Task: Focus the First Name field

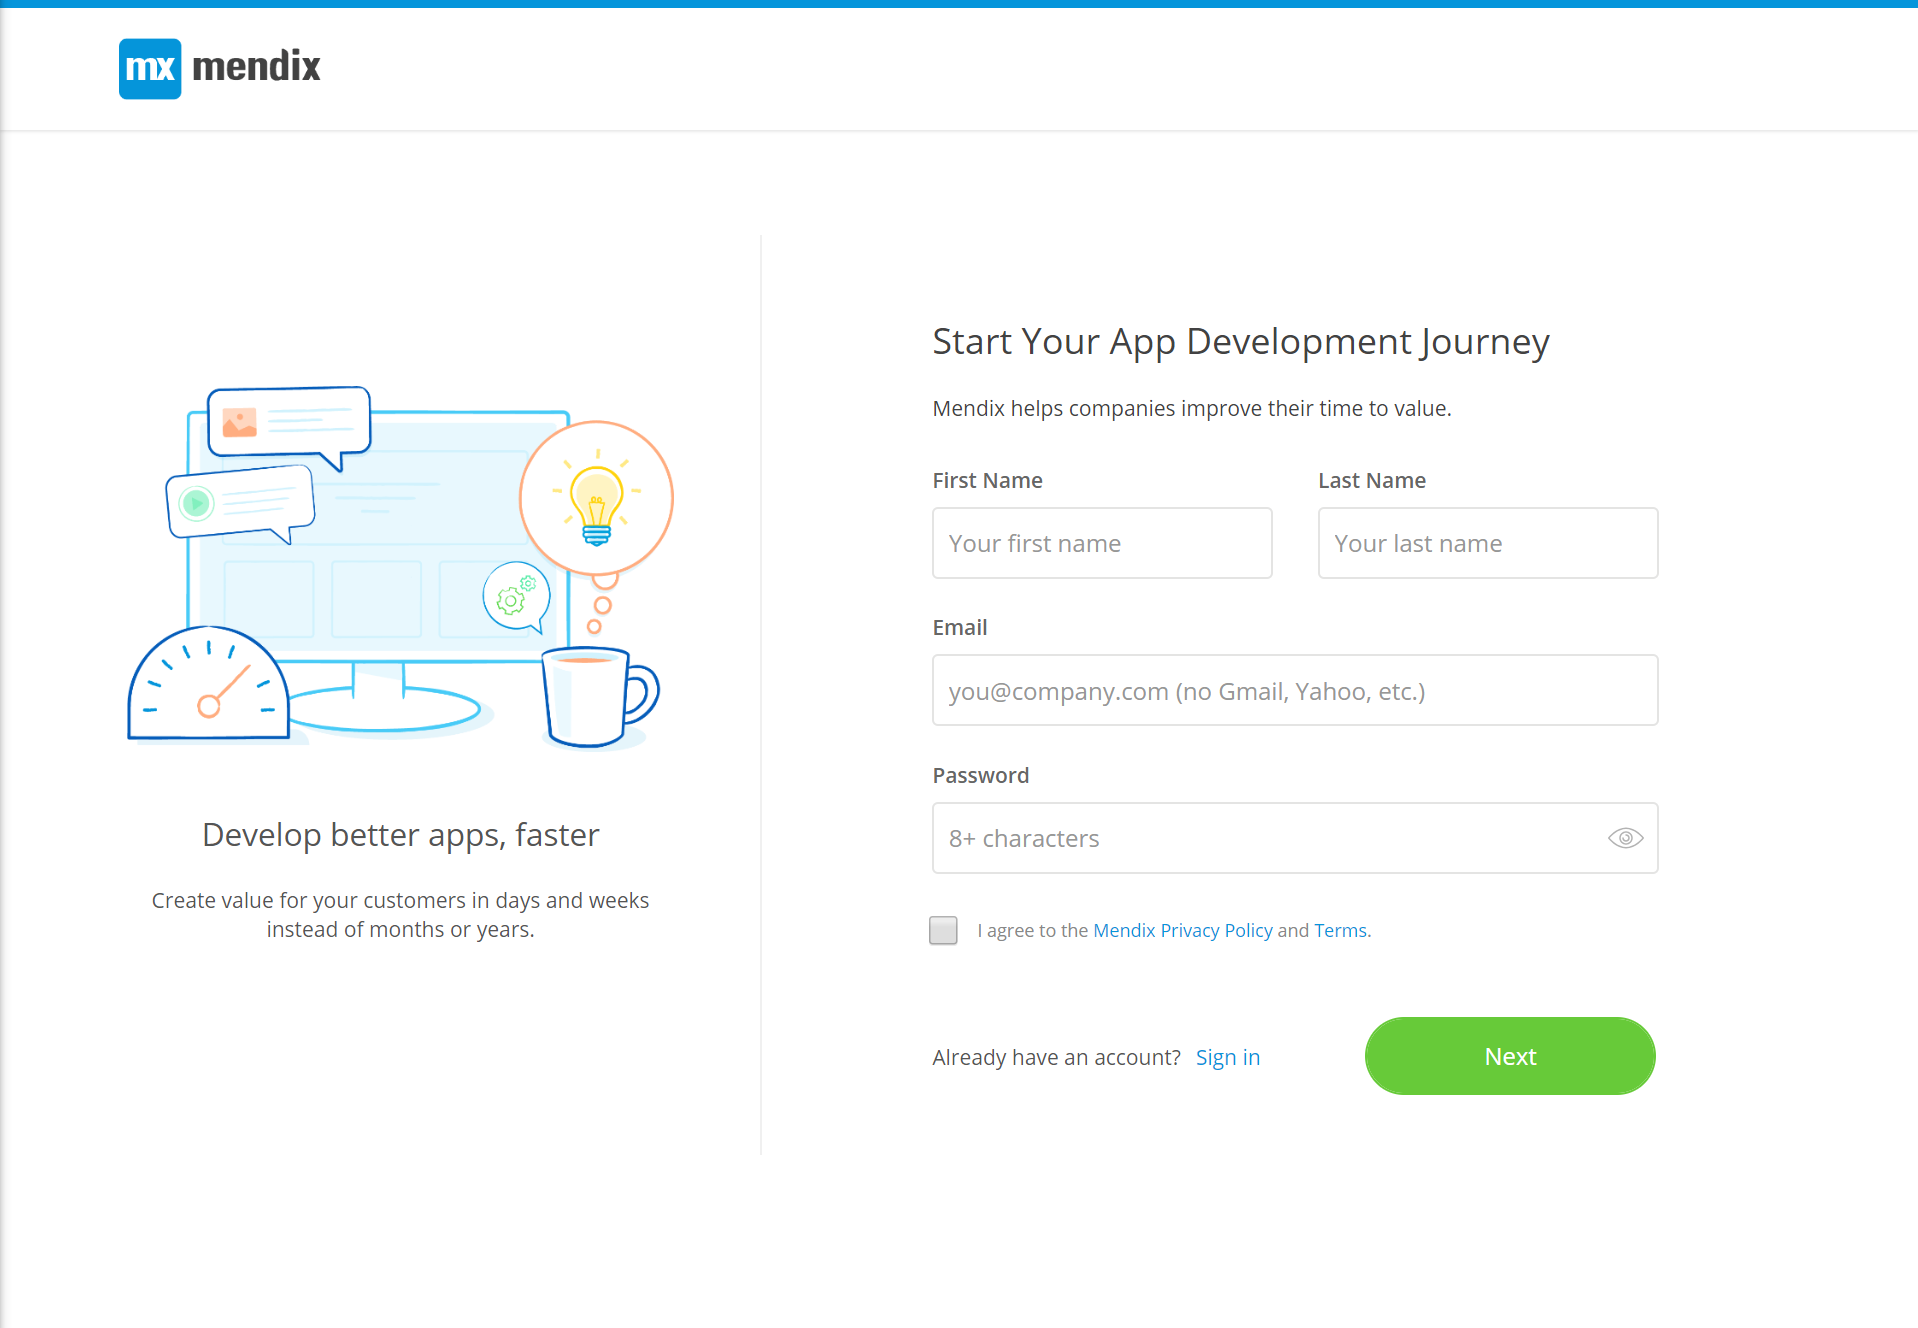Action: (x=1102, y=543)
